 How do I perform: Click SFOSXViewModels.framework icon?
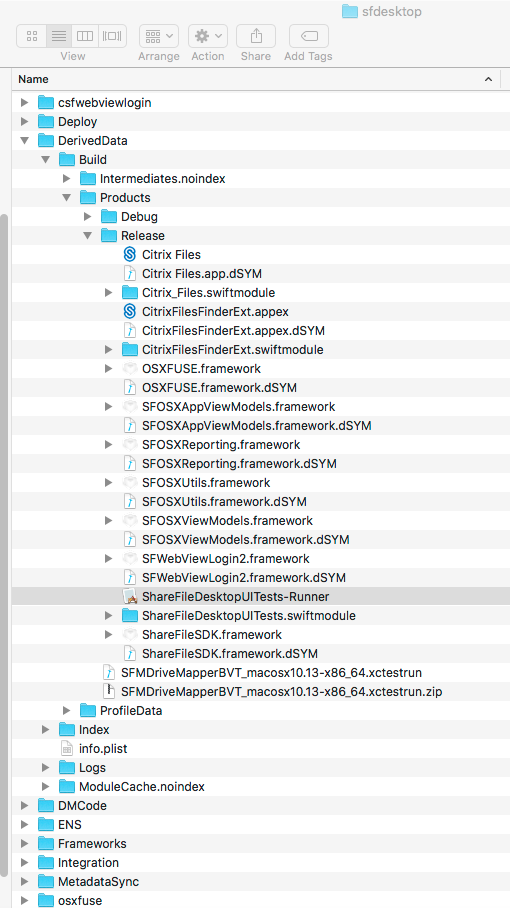coord(130,521)
